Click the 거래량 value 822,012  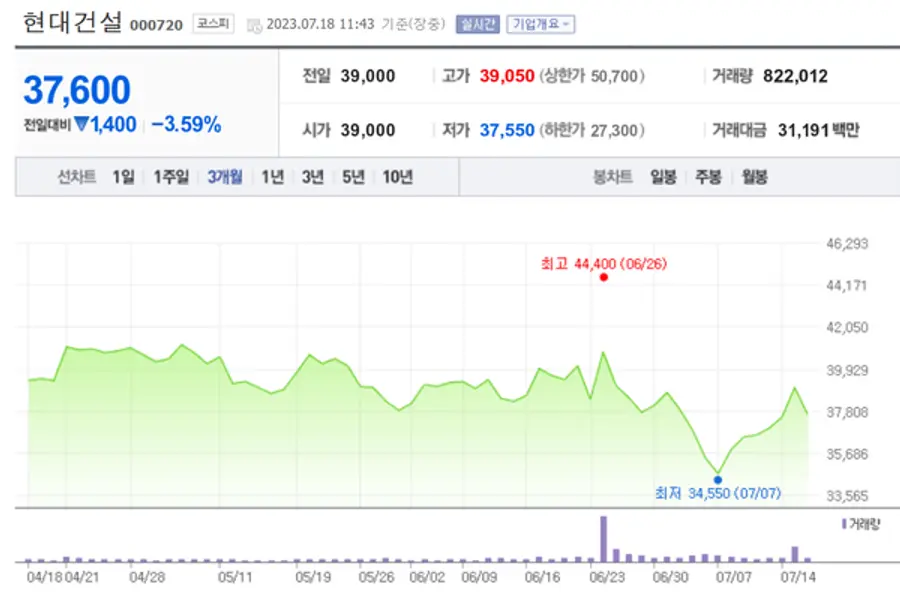tap(795, 76)
